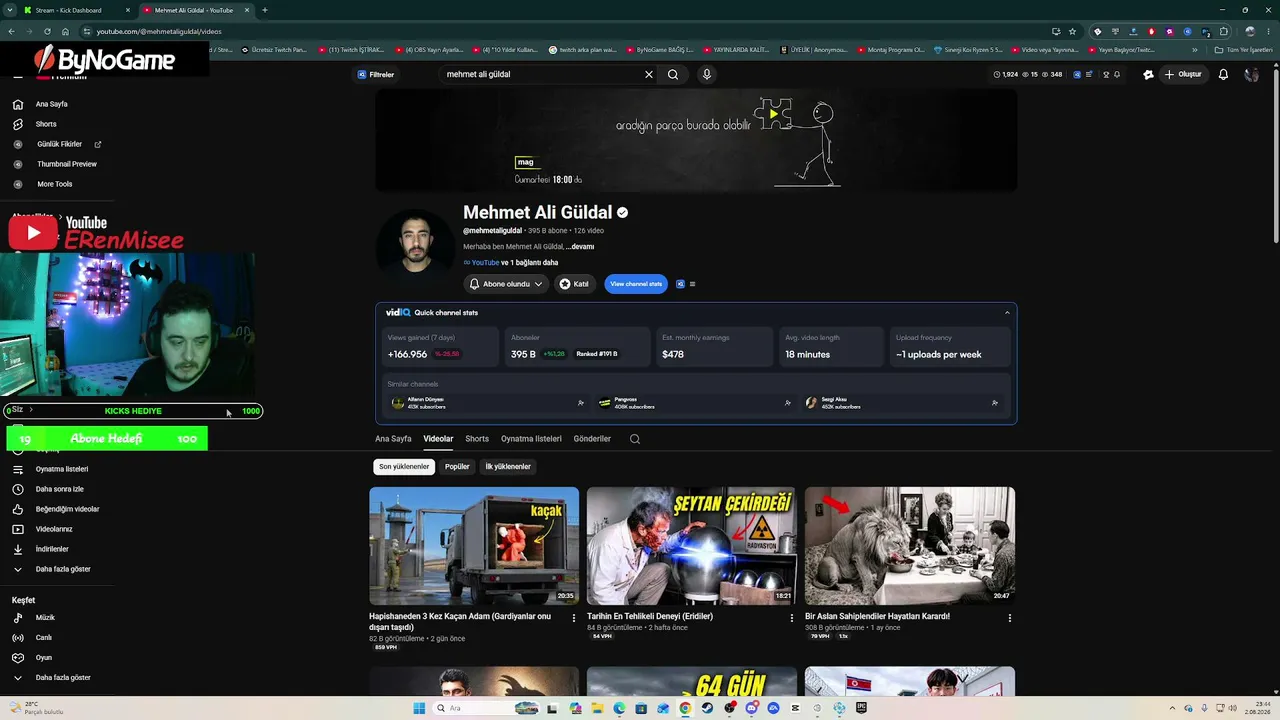Bookmark this page with the star icon

tap(1072, 31)
